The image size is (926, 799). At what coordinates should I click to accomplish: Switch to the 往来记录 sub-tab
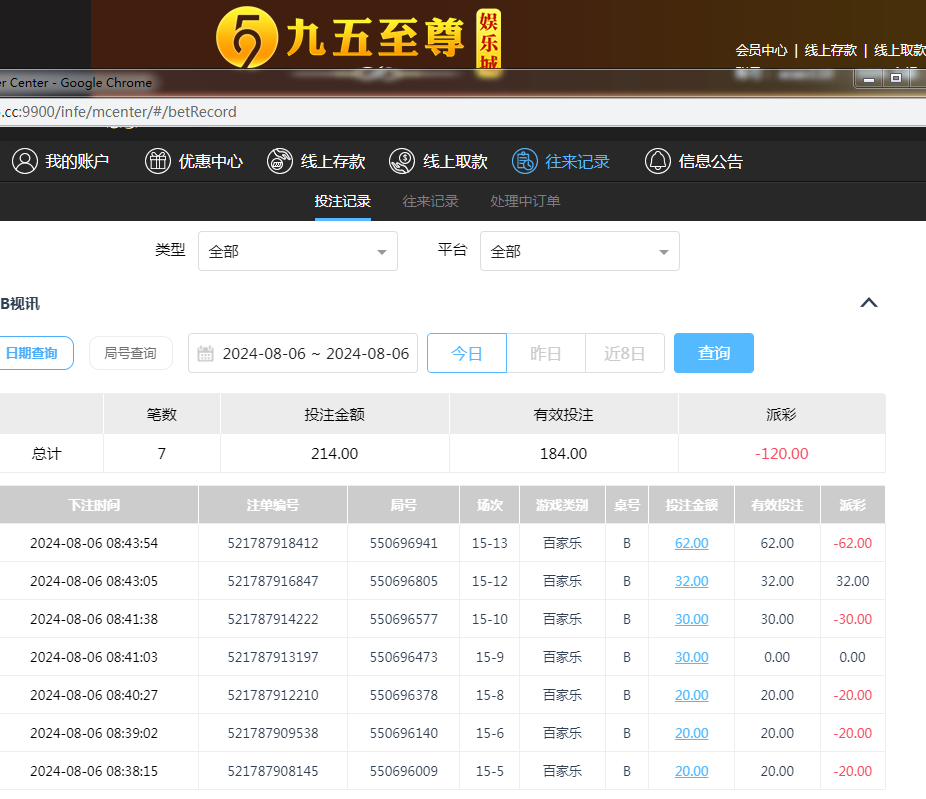(430, 201)
